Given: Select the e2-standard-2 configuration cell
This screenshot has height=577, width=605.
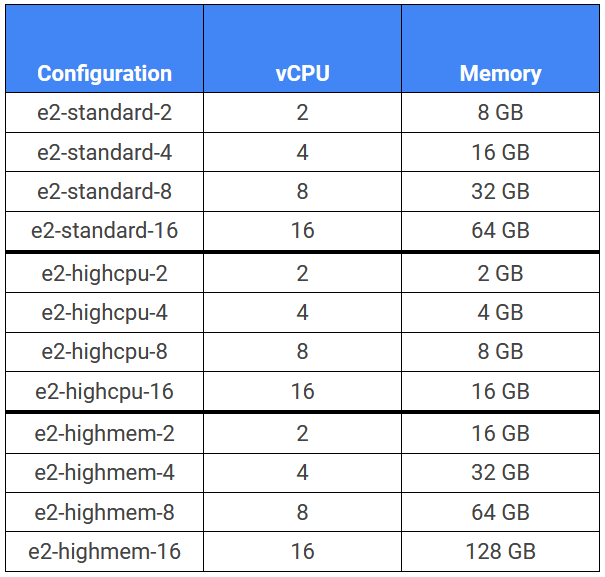Looking at the screenshot, I should coord(104,112).
